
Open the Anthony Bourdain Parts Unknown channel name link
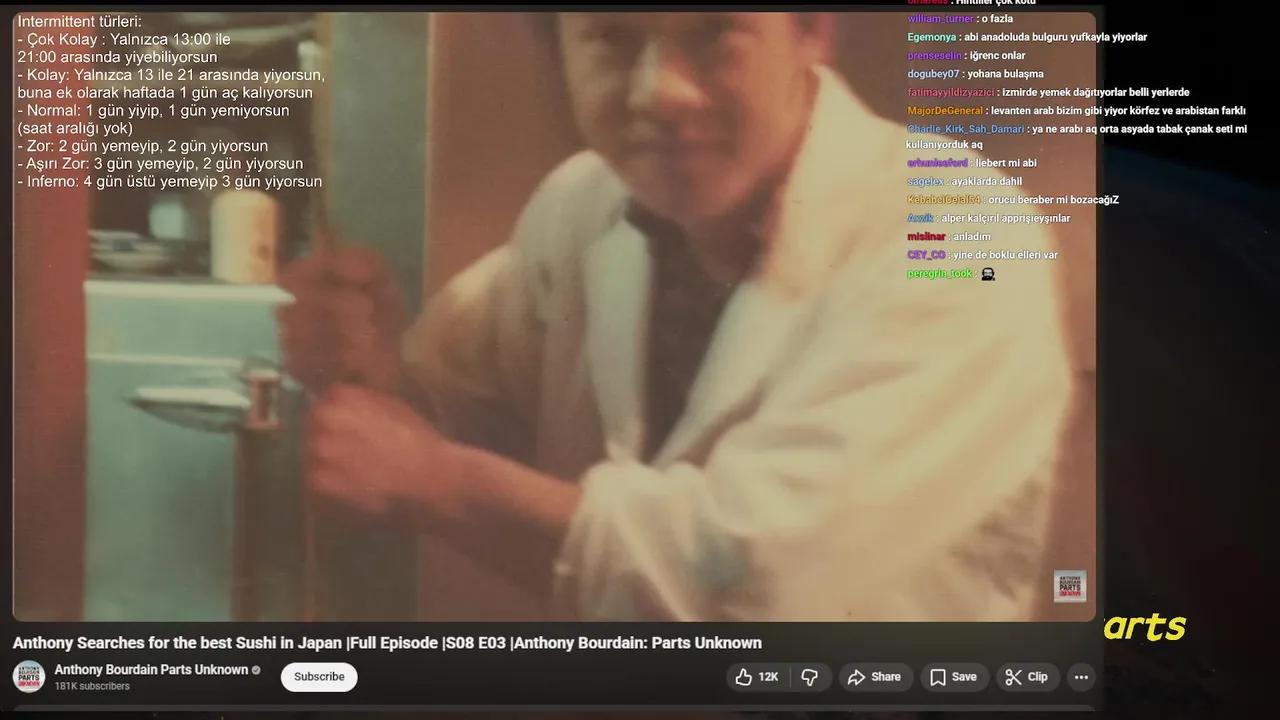[151, 670]
